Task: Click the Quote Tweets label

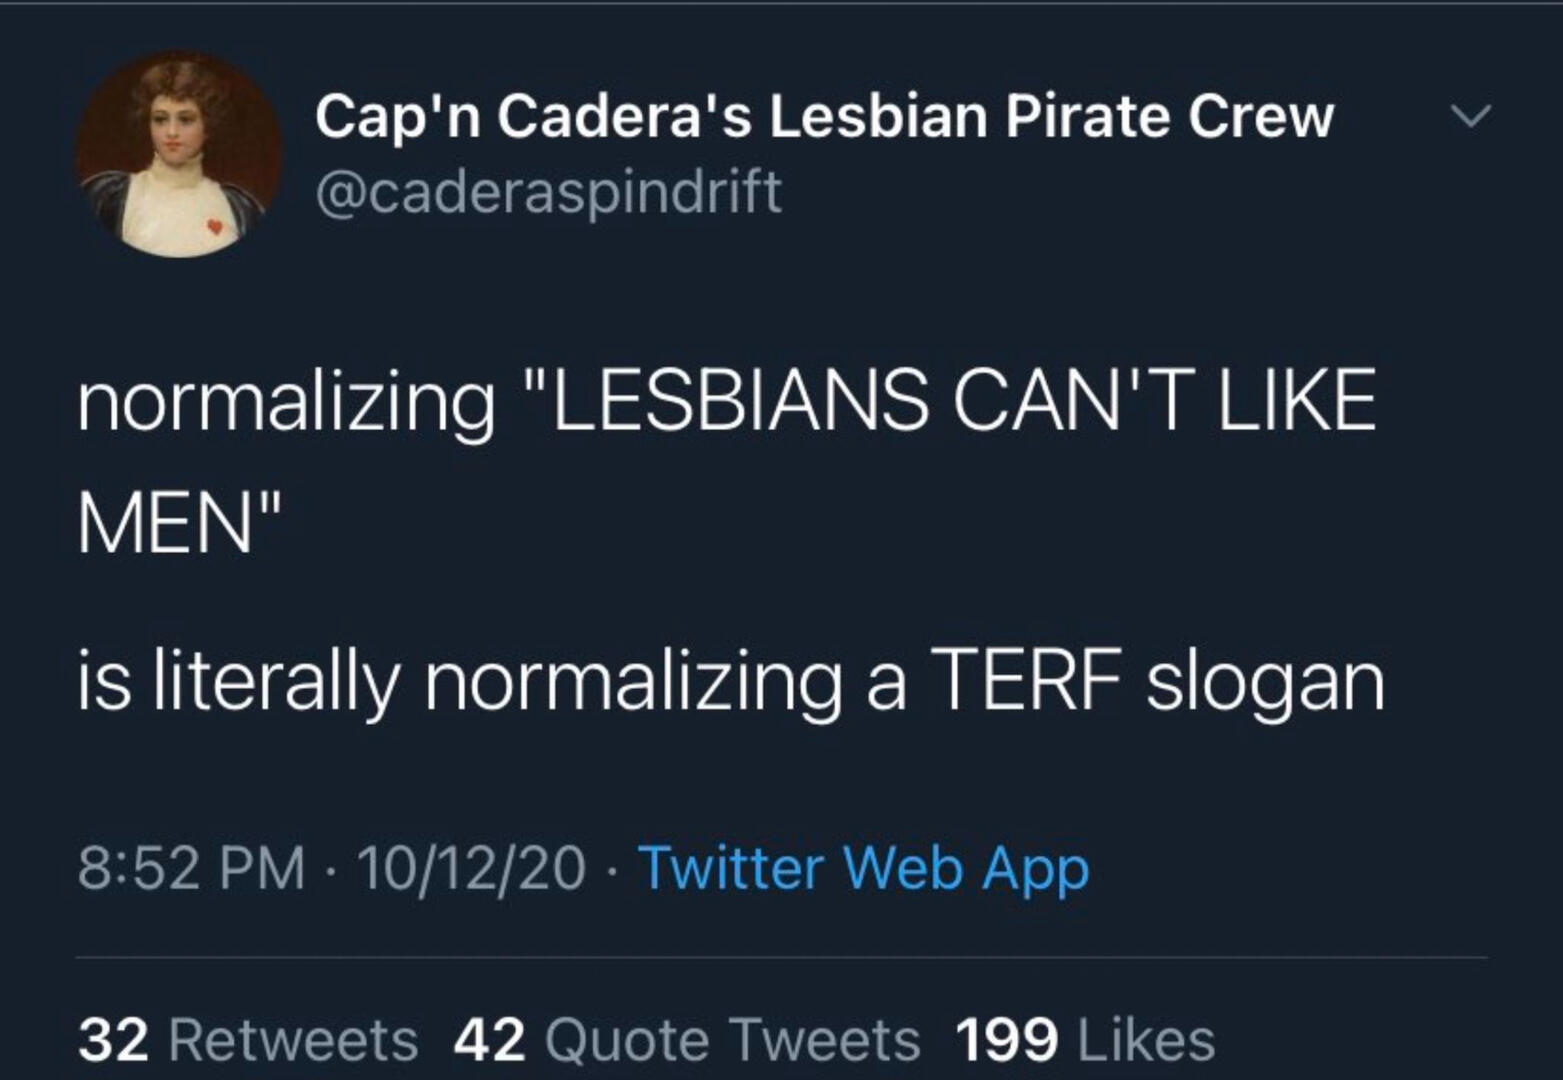Action: coord(732,1040)
